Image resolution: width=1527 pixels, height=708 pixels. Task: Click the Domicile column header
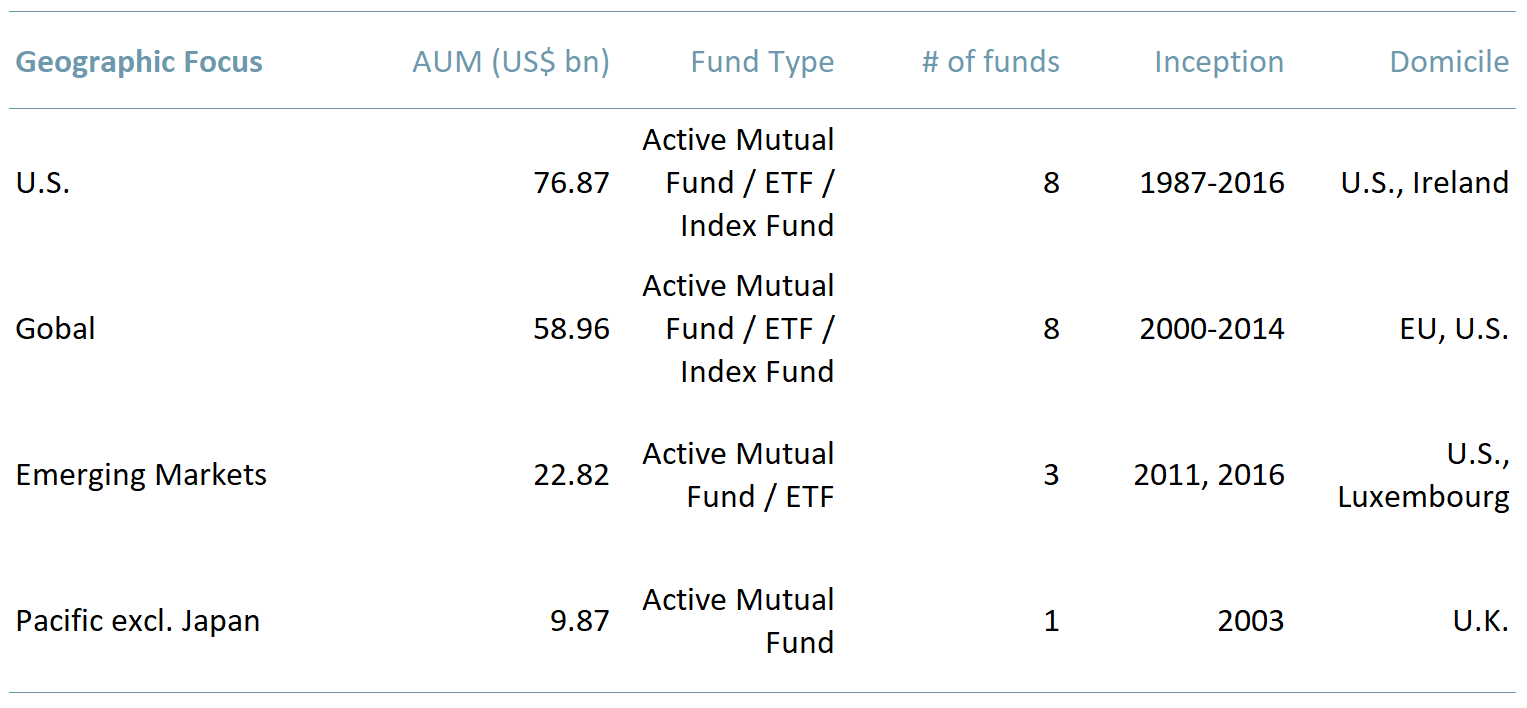point(1448,62)
